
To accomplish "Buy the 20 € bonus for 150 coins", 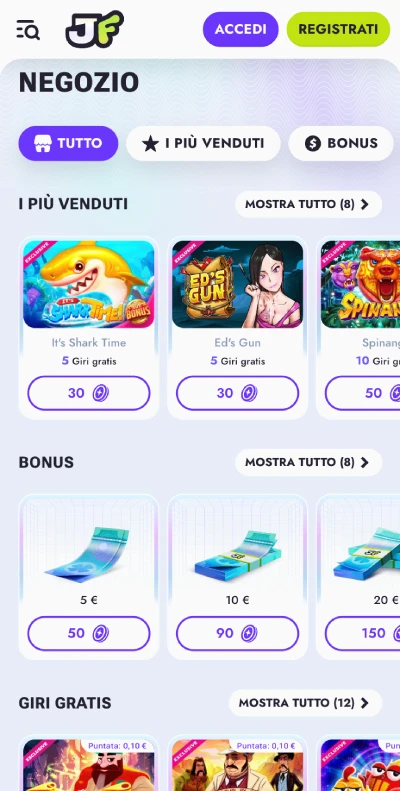I will [362, 633].
